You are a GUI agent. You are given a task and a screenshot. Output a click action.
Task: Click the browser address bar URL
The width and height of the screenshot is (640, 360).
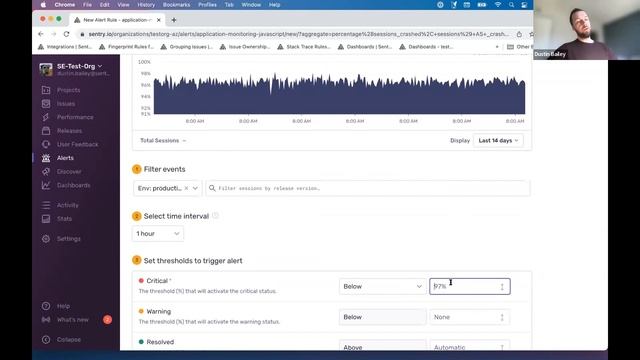(x=298, y=34)
